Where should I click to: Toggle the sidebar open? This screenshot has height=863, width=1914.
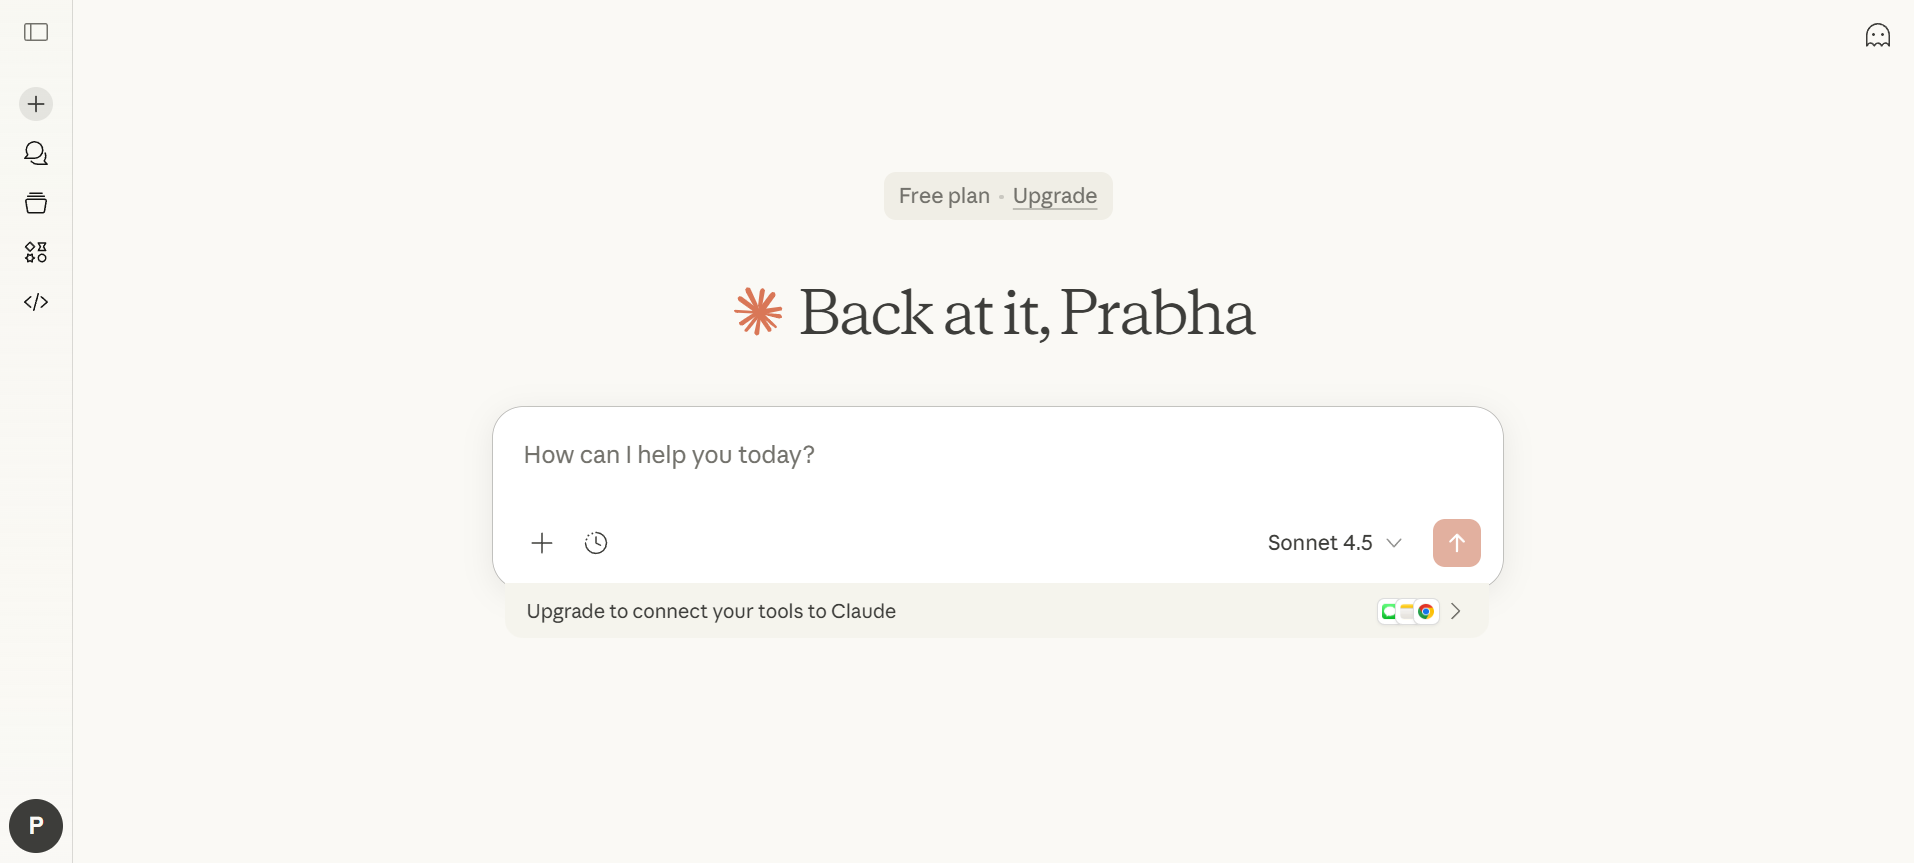click(x=36, y=33)
